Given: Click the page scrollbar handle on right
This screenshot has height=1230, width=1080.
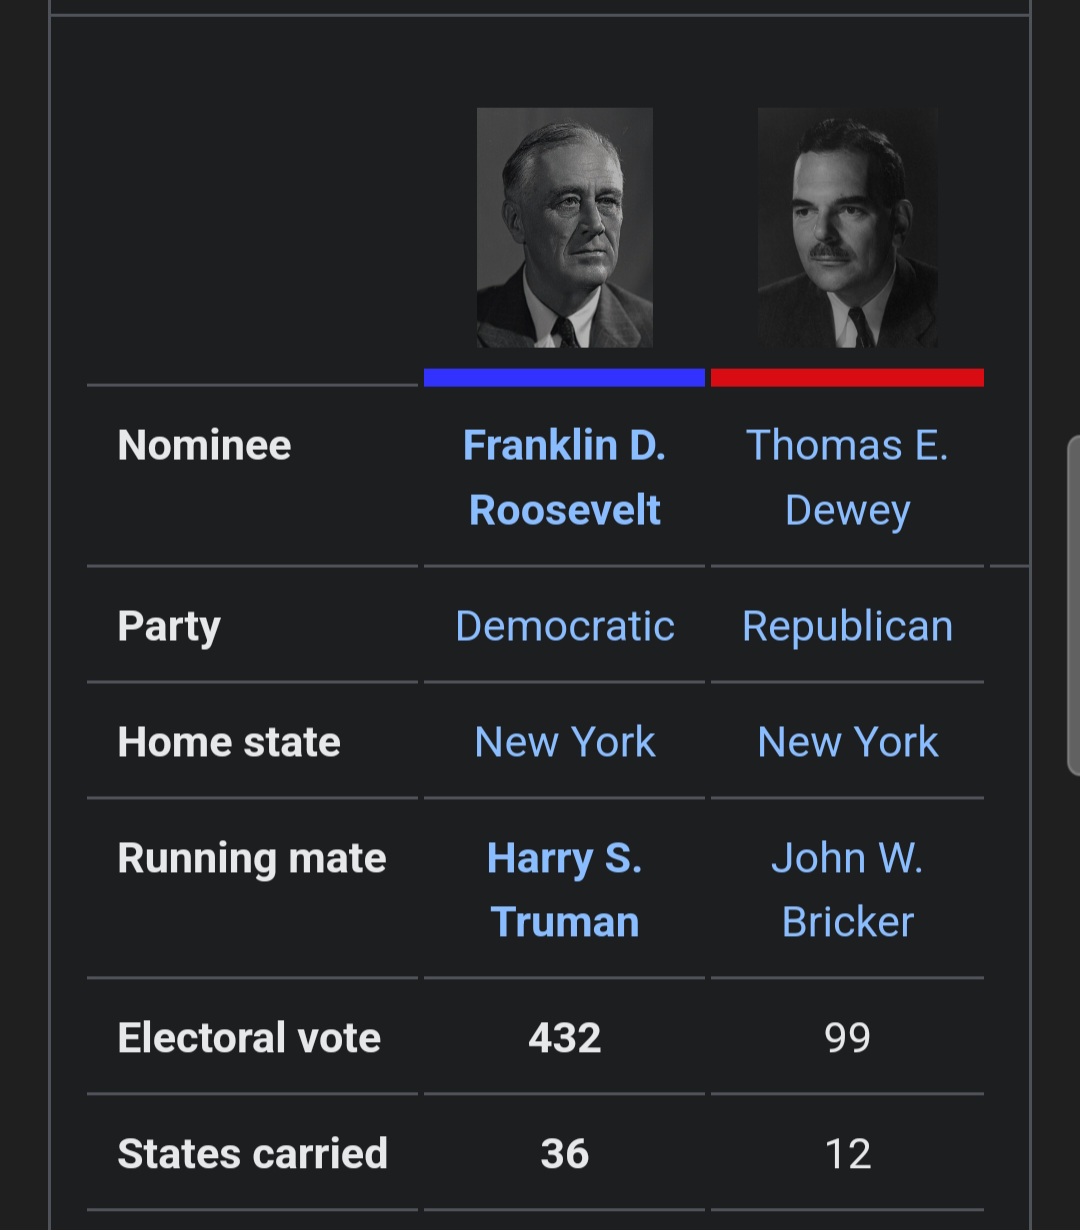Looking at the screenshot, I should pyautogui.click(x=1074, y=606).
